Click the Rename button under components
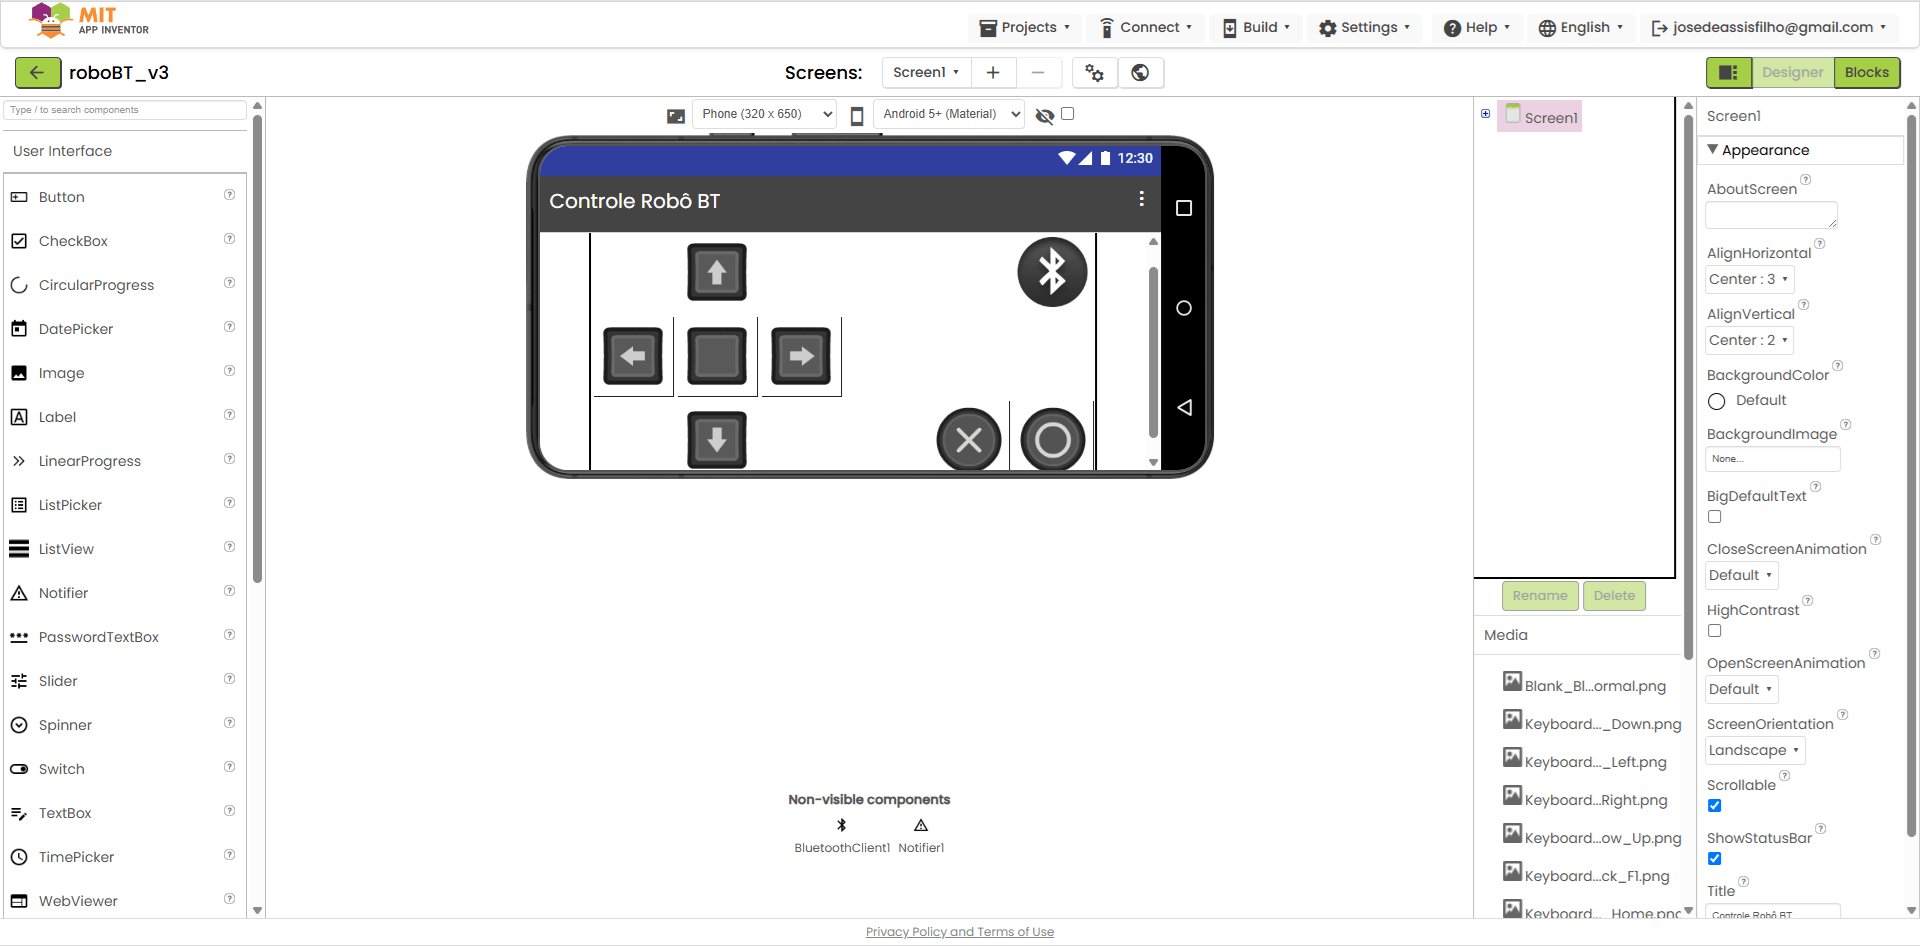1920x946 pixels. pos(1540,595)
